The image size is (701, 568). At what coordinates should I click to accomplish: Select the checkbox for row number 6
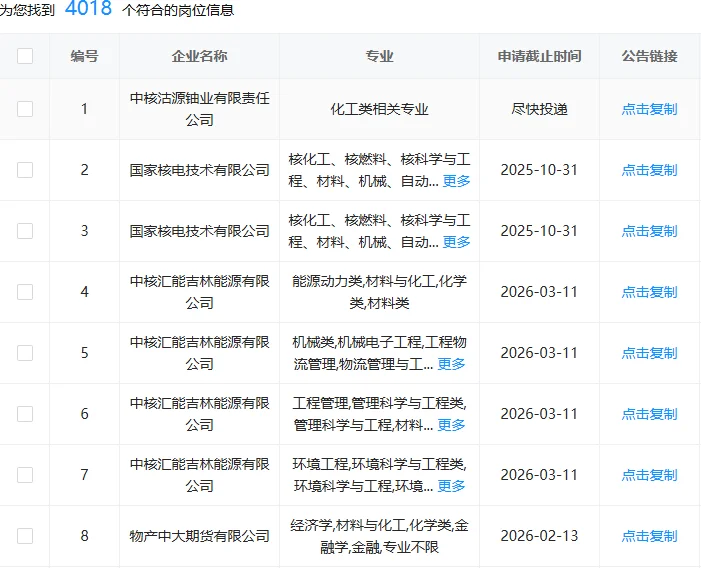pos(25,414)
